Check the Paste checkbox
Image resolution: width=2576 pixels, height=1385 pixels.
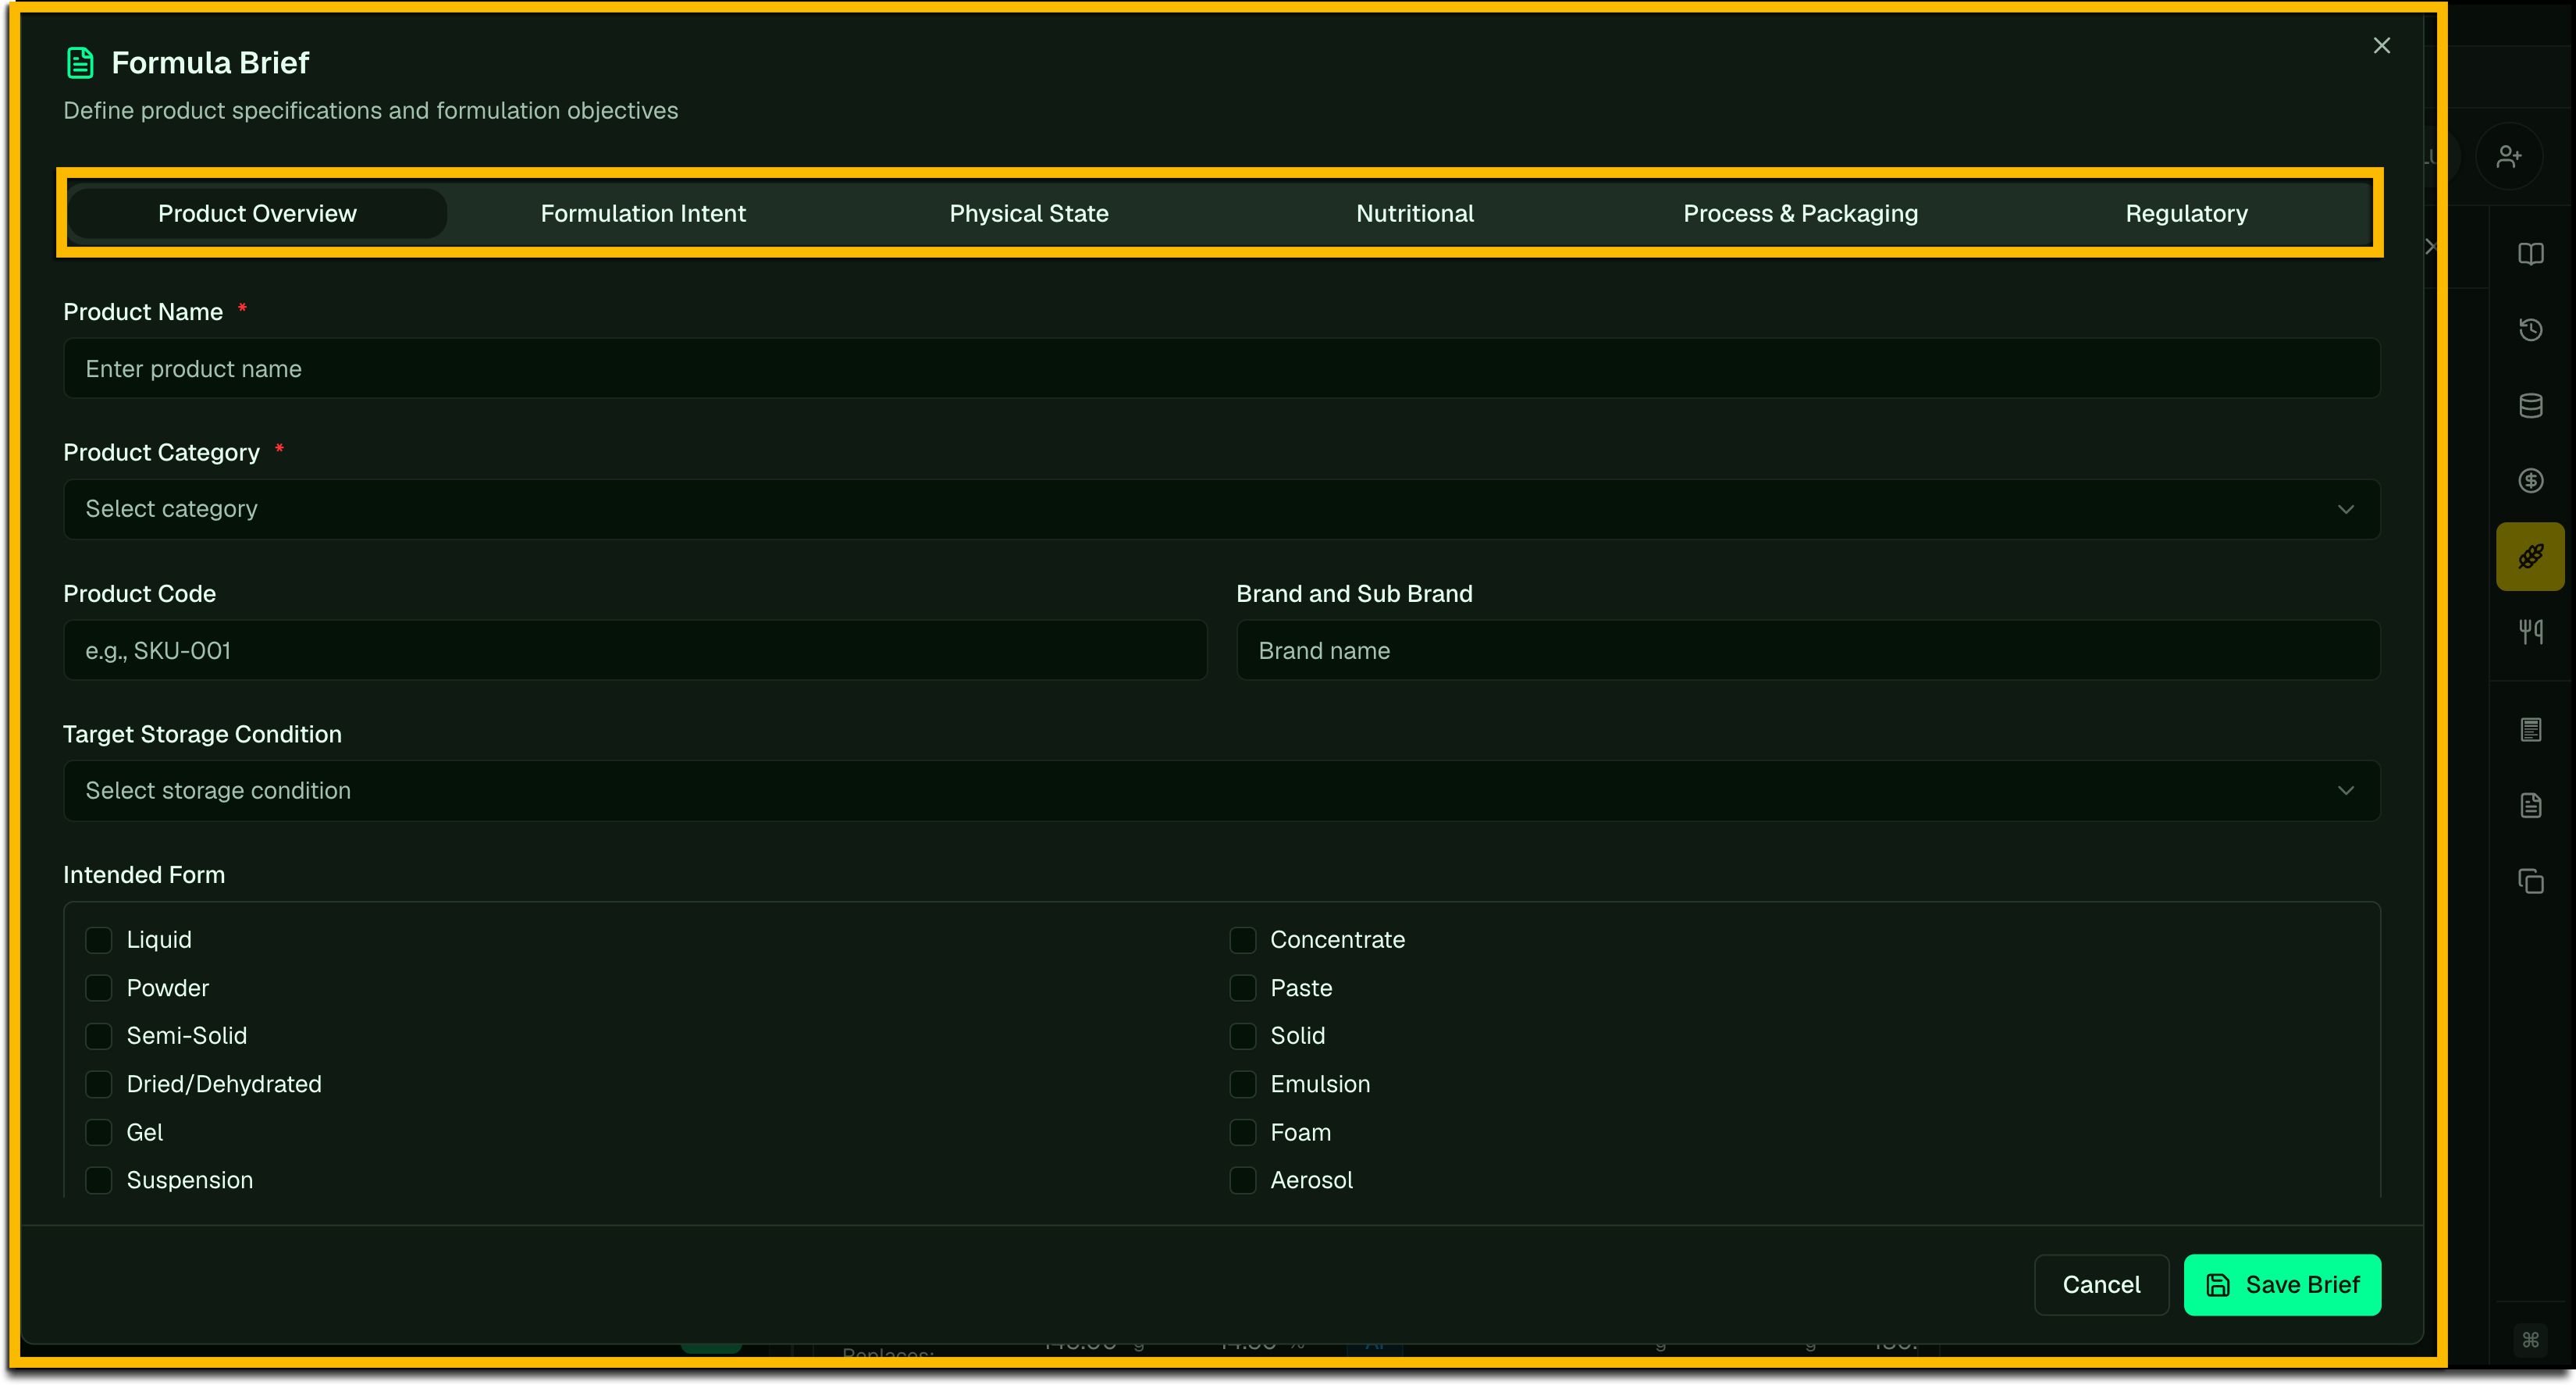click(1242, 988)
